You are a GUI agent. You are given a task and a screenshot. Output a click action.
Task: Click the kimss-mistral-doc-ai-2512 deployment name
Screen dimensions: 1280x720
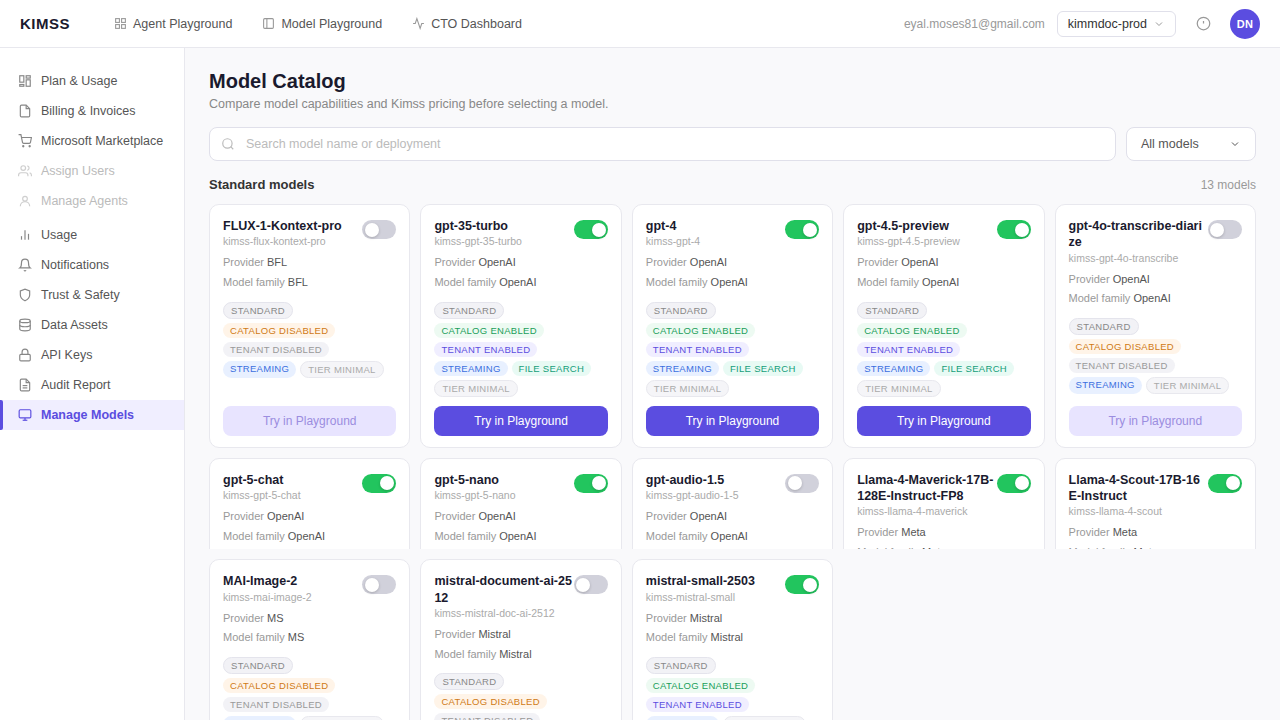point(494,614)
